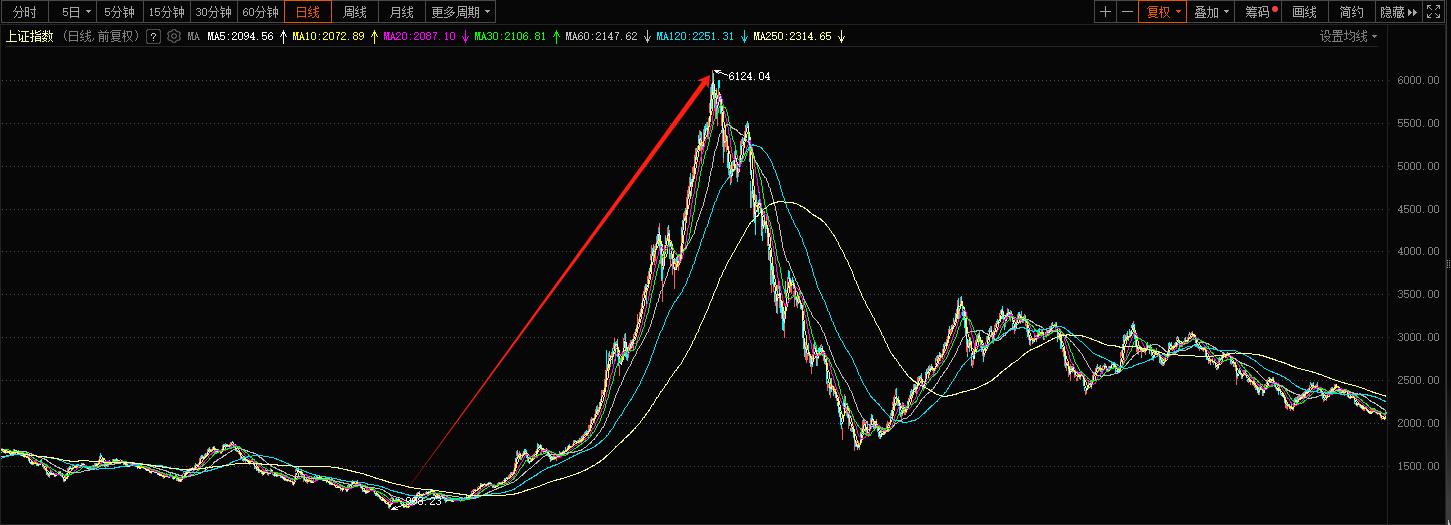
Task: Toggle fullscreen chart view icon
Action: click(1433, 12)
